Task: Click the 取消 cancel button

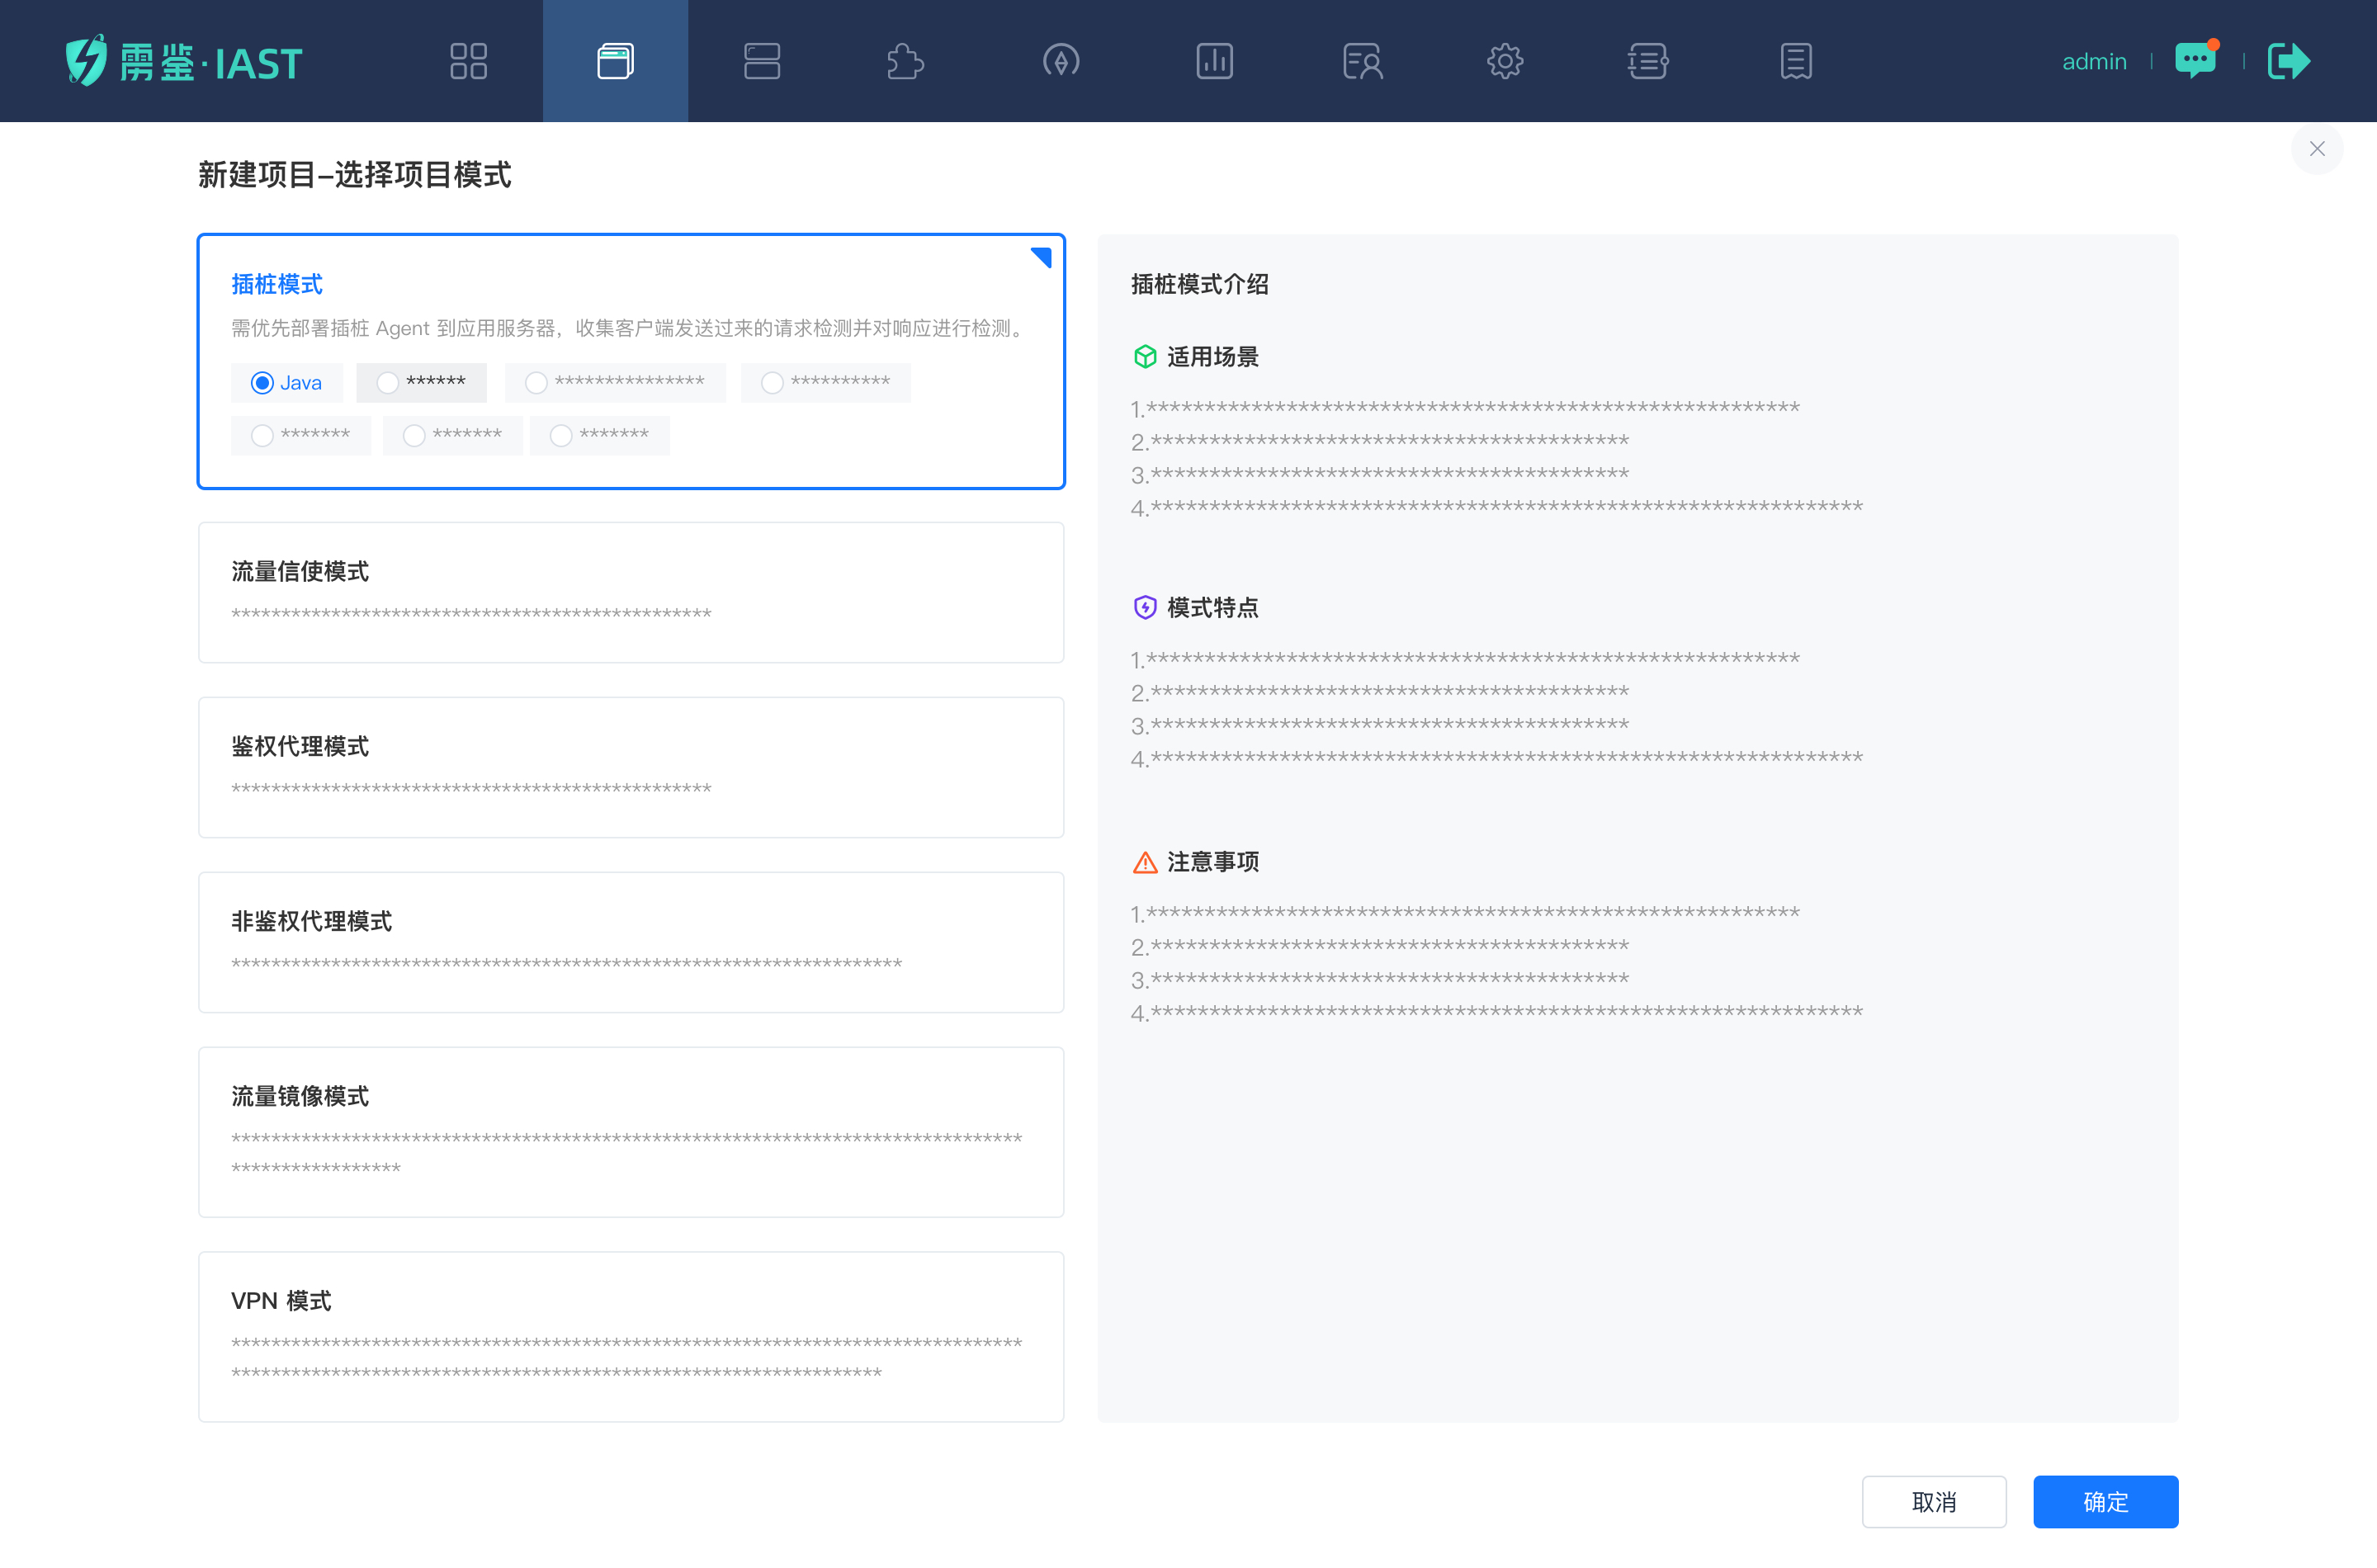Action: pos(1933,1501)
